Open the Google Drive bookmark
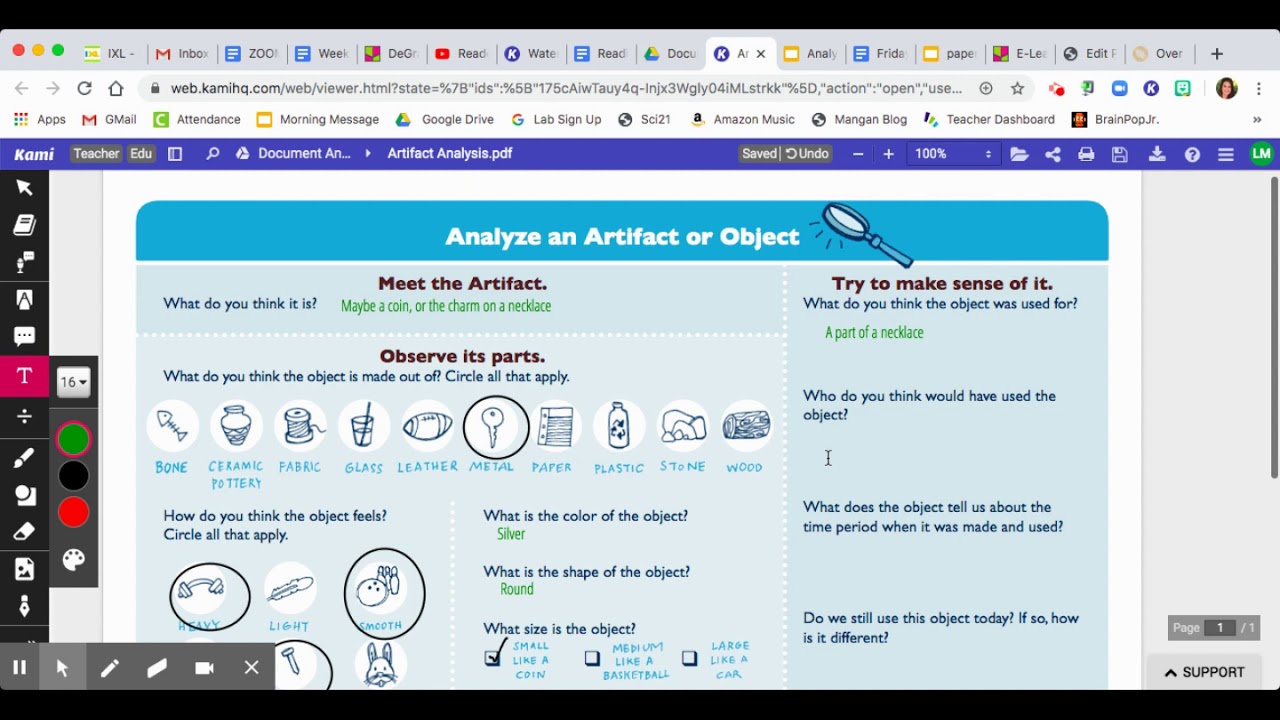Image resolution: width=1280 pixels, height=720 pixels. tap(445, 119)
